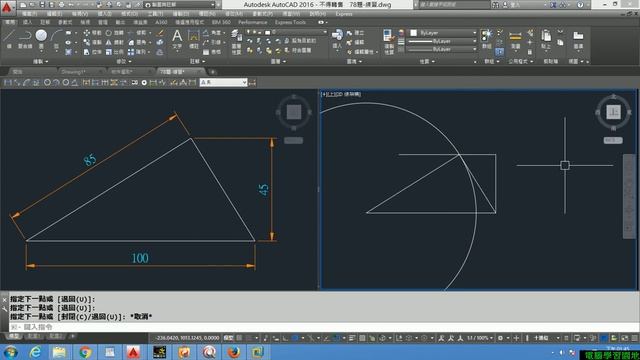The height and width of the screenshot is (360, 640).
Task: Open Firefox from the taskbar
Action: 234,351
